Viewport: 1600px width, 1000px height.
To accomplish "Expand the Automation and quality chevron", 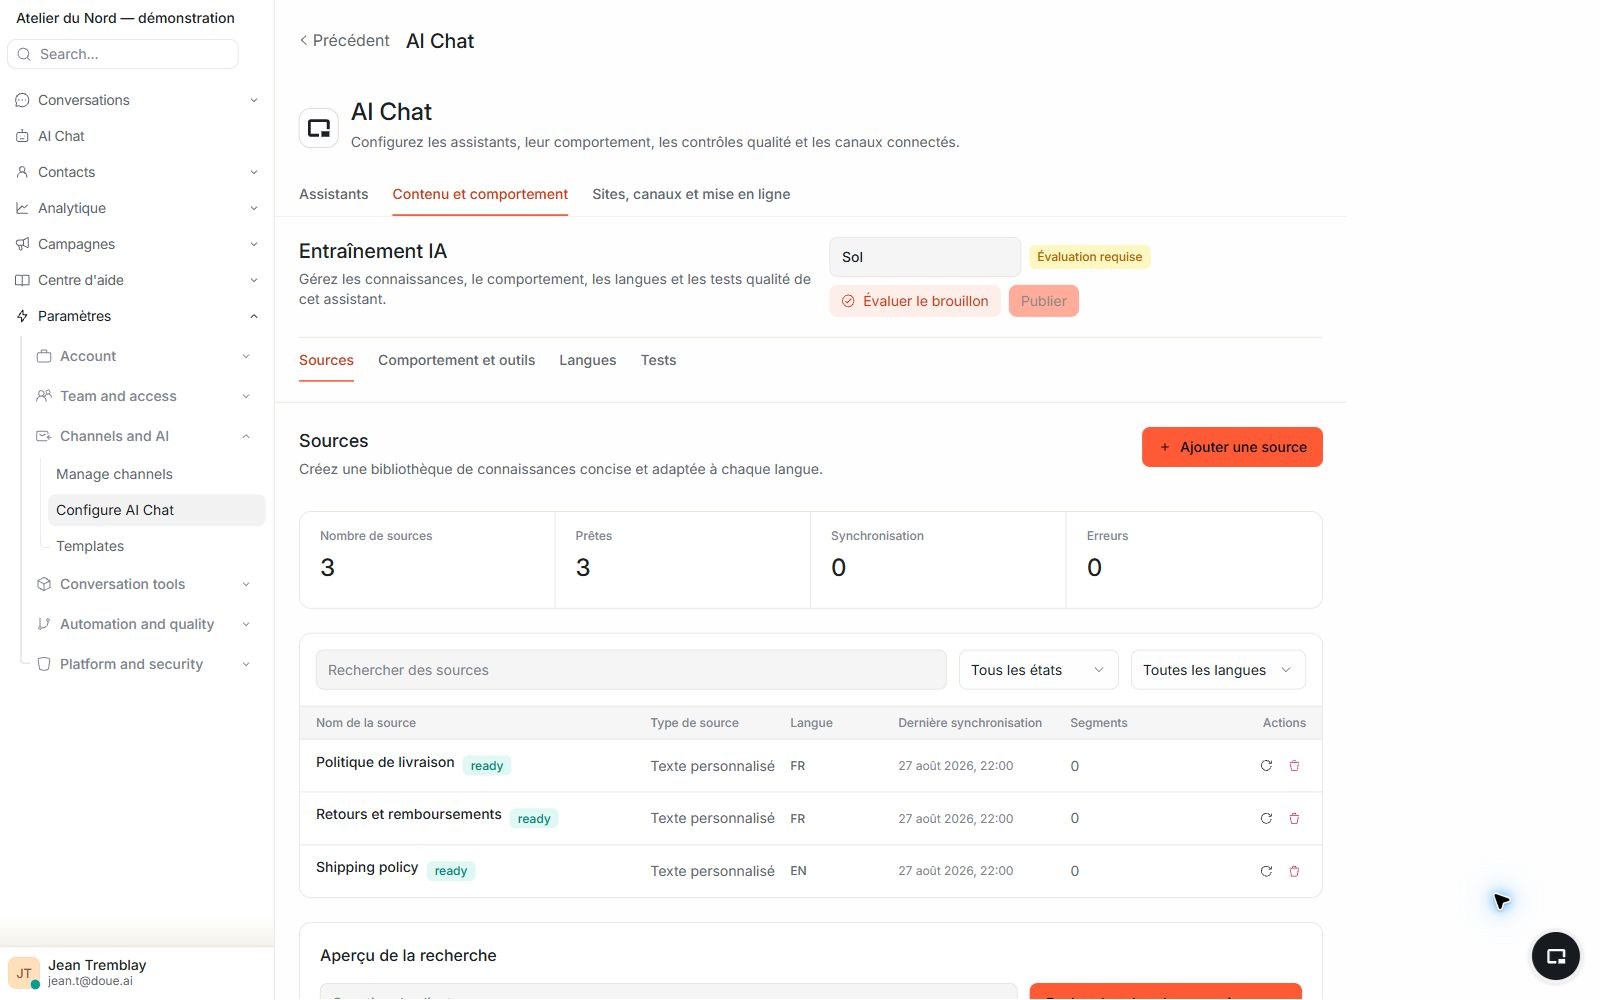I will (246, 624).
